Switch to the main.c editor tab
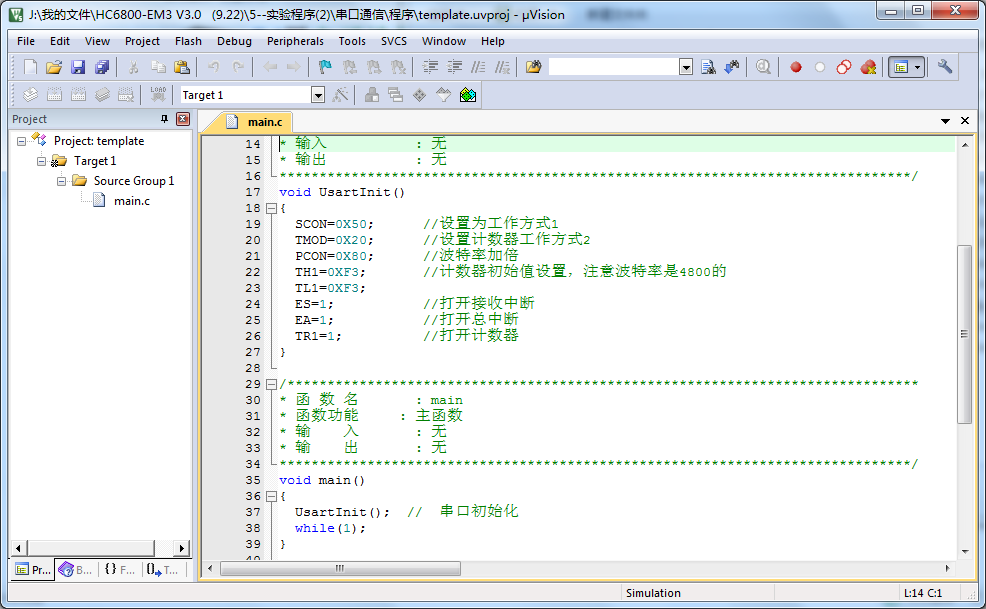 tap(257, 122)
